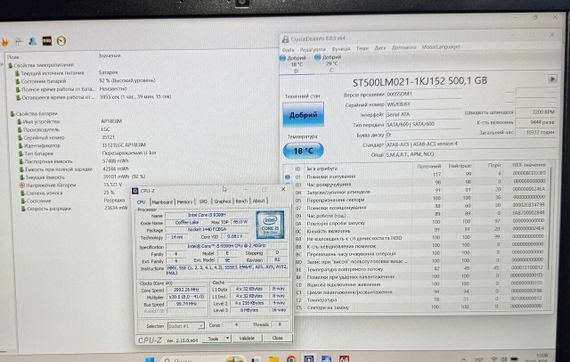Open Теми menu in CrystalDiskInfo

362,48
